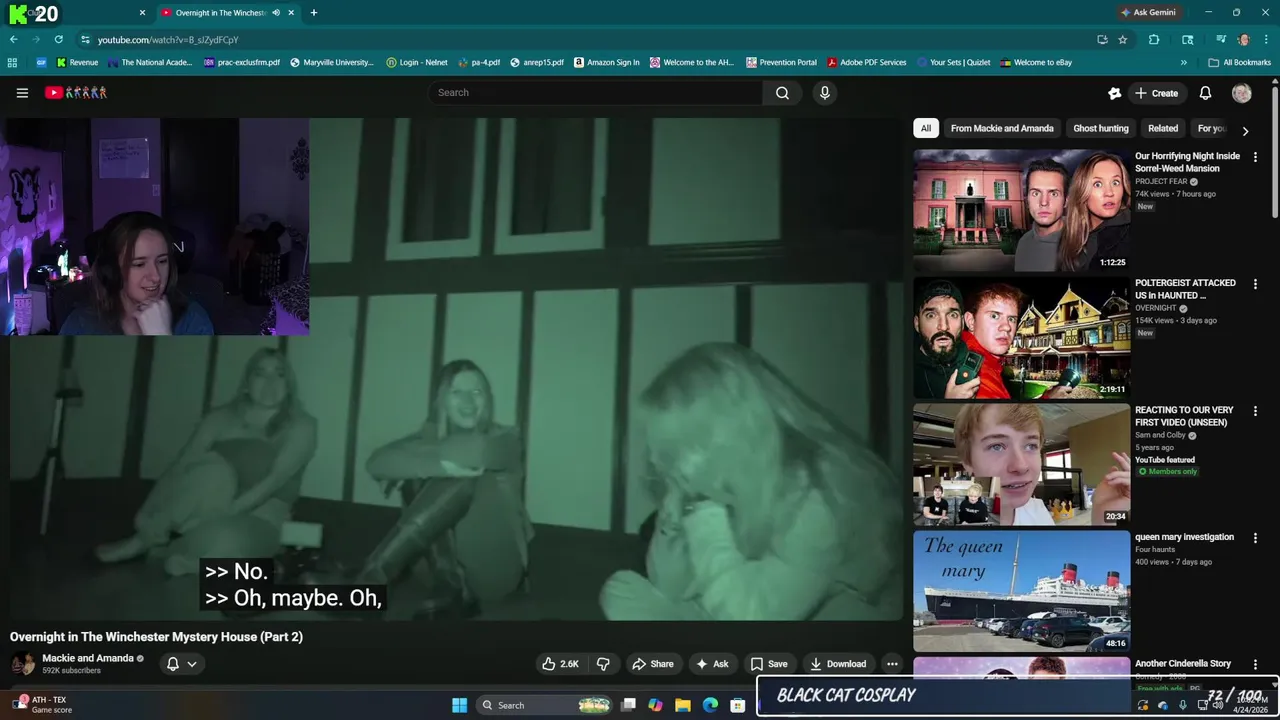1280x720 pixels.
Task: Open the Maryville University bookmark
Action: (x=332, y=62)
